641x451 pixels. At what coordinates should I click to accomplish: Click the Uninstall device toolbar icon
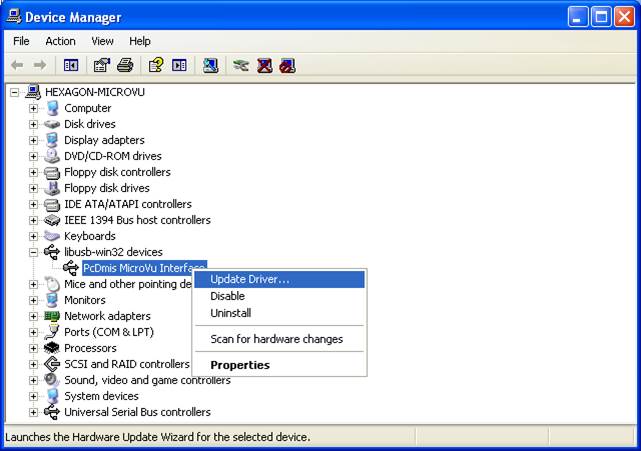[264, 65]
